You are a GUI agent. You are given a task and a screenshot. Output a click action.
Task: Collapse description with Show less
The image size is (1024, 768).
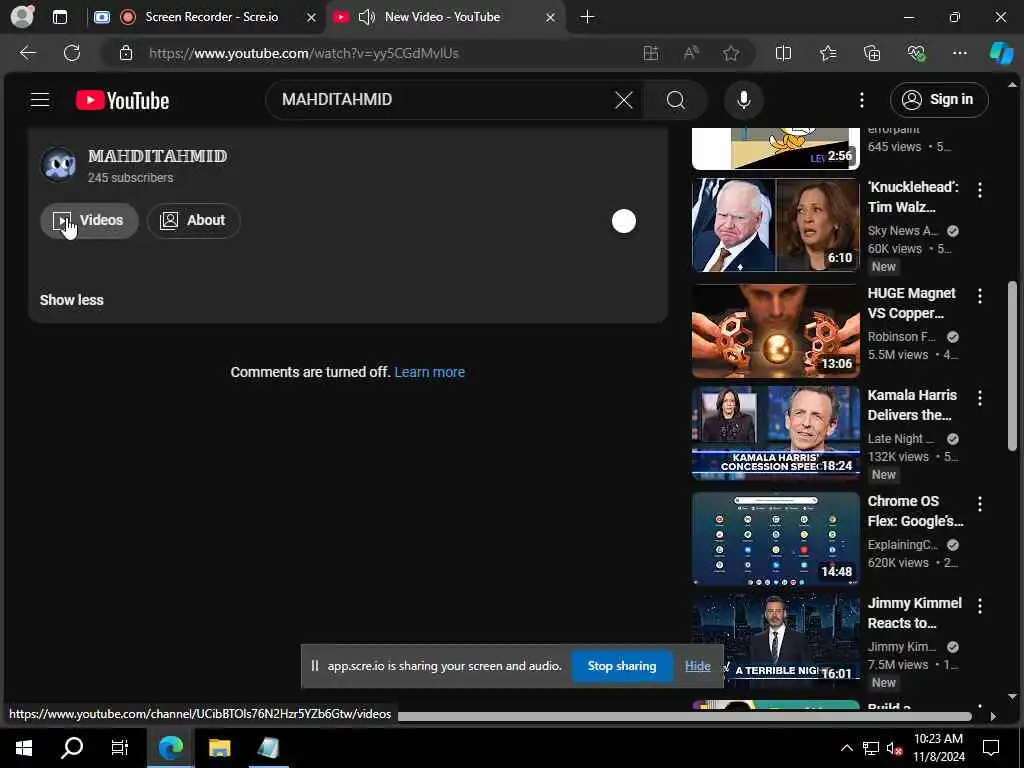[x=72, y=300]
